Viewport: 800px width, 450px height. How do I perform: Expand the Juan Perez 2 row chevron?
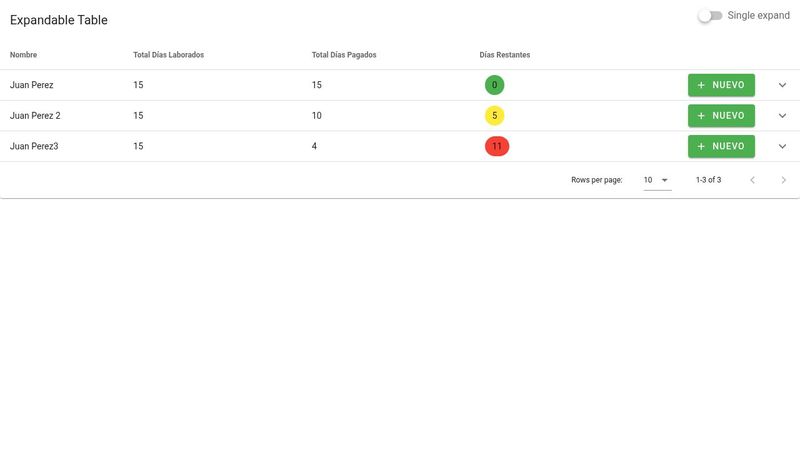point(782,116)
